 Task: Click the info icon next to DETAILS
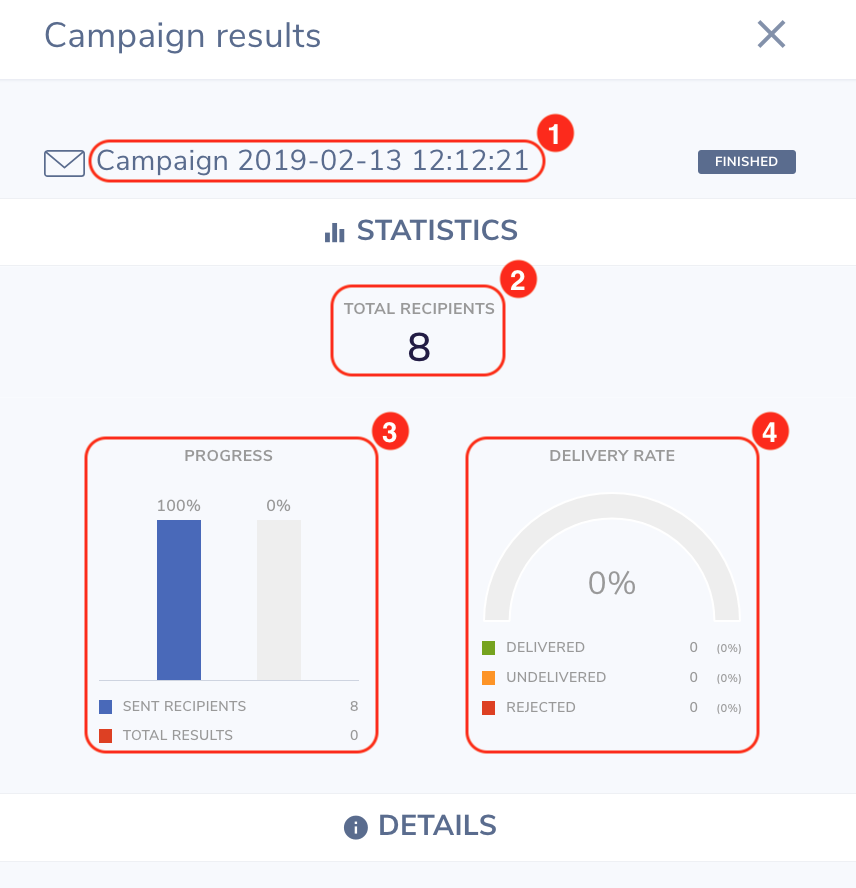pos(356,827)
